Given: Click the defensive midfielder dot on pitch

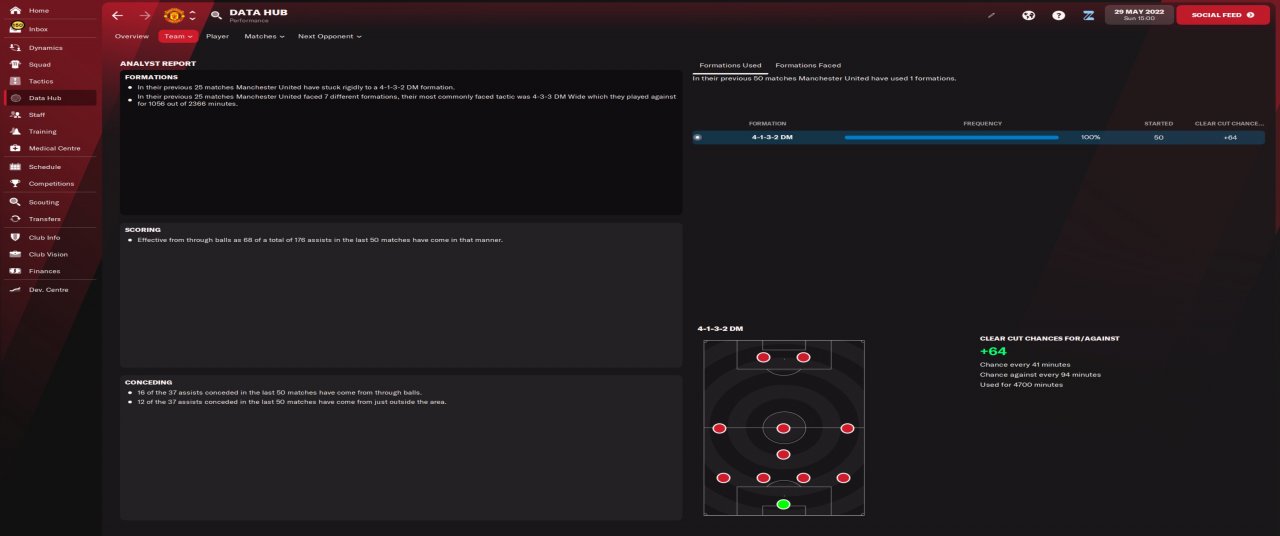Looking at the screenshot, I should click(783, 454).
